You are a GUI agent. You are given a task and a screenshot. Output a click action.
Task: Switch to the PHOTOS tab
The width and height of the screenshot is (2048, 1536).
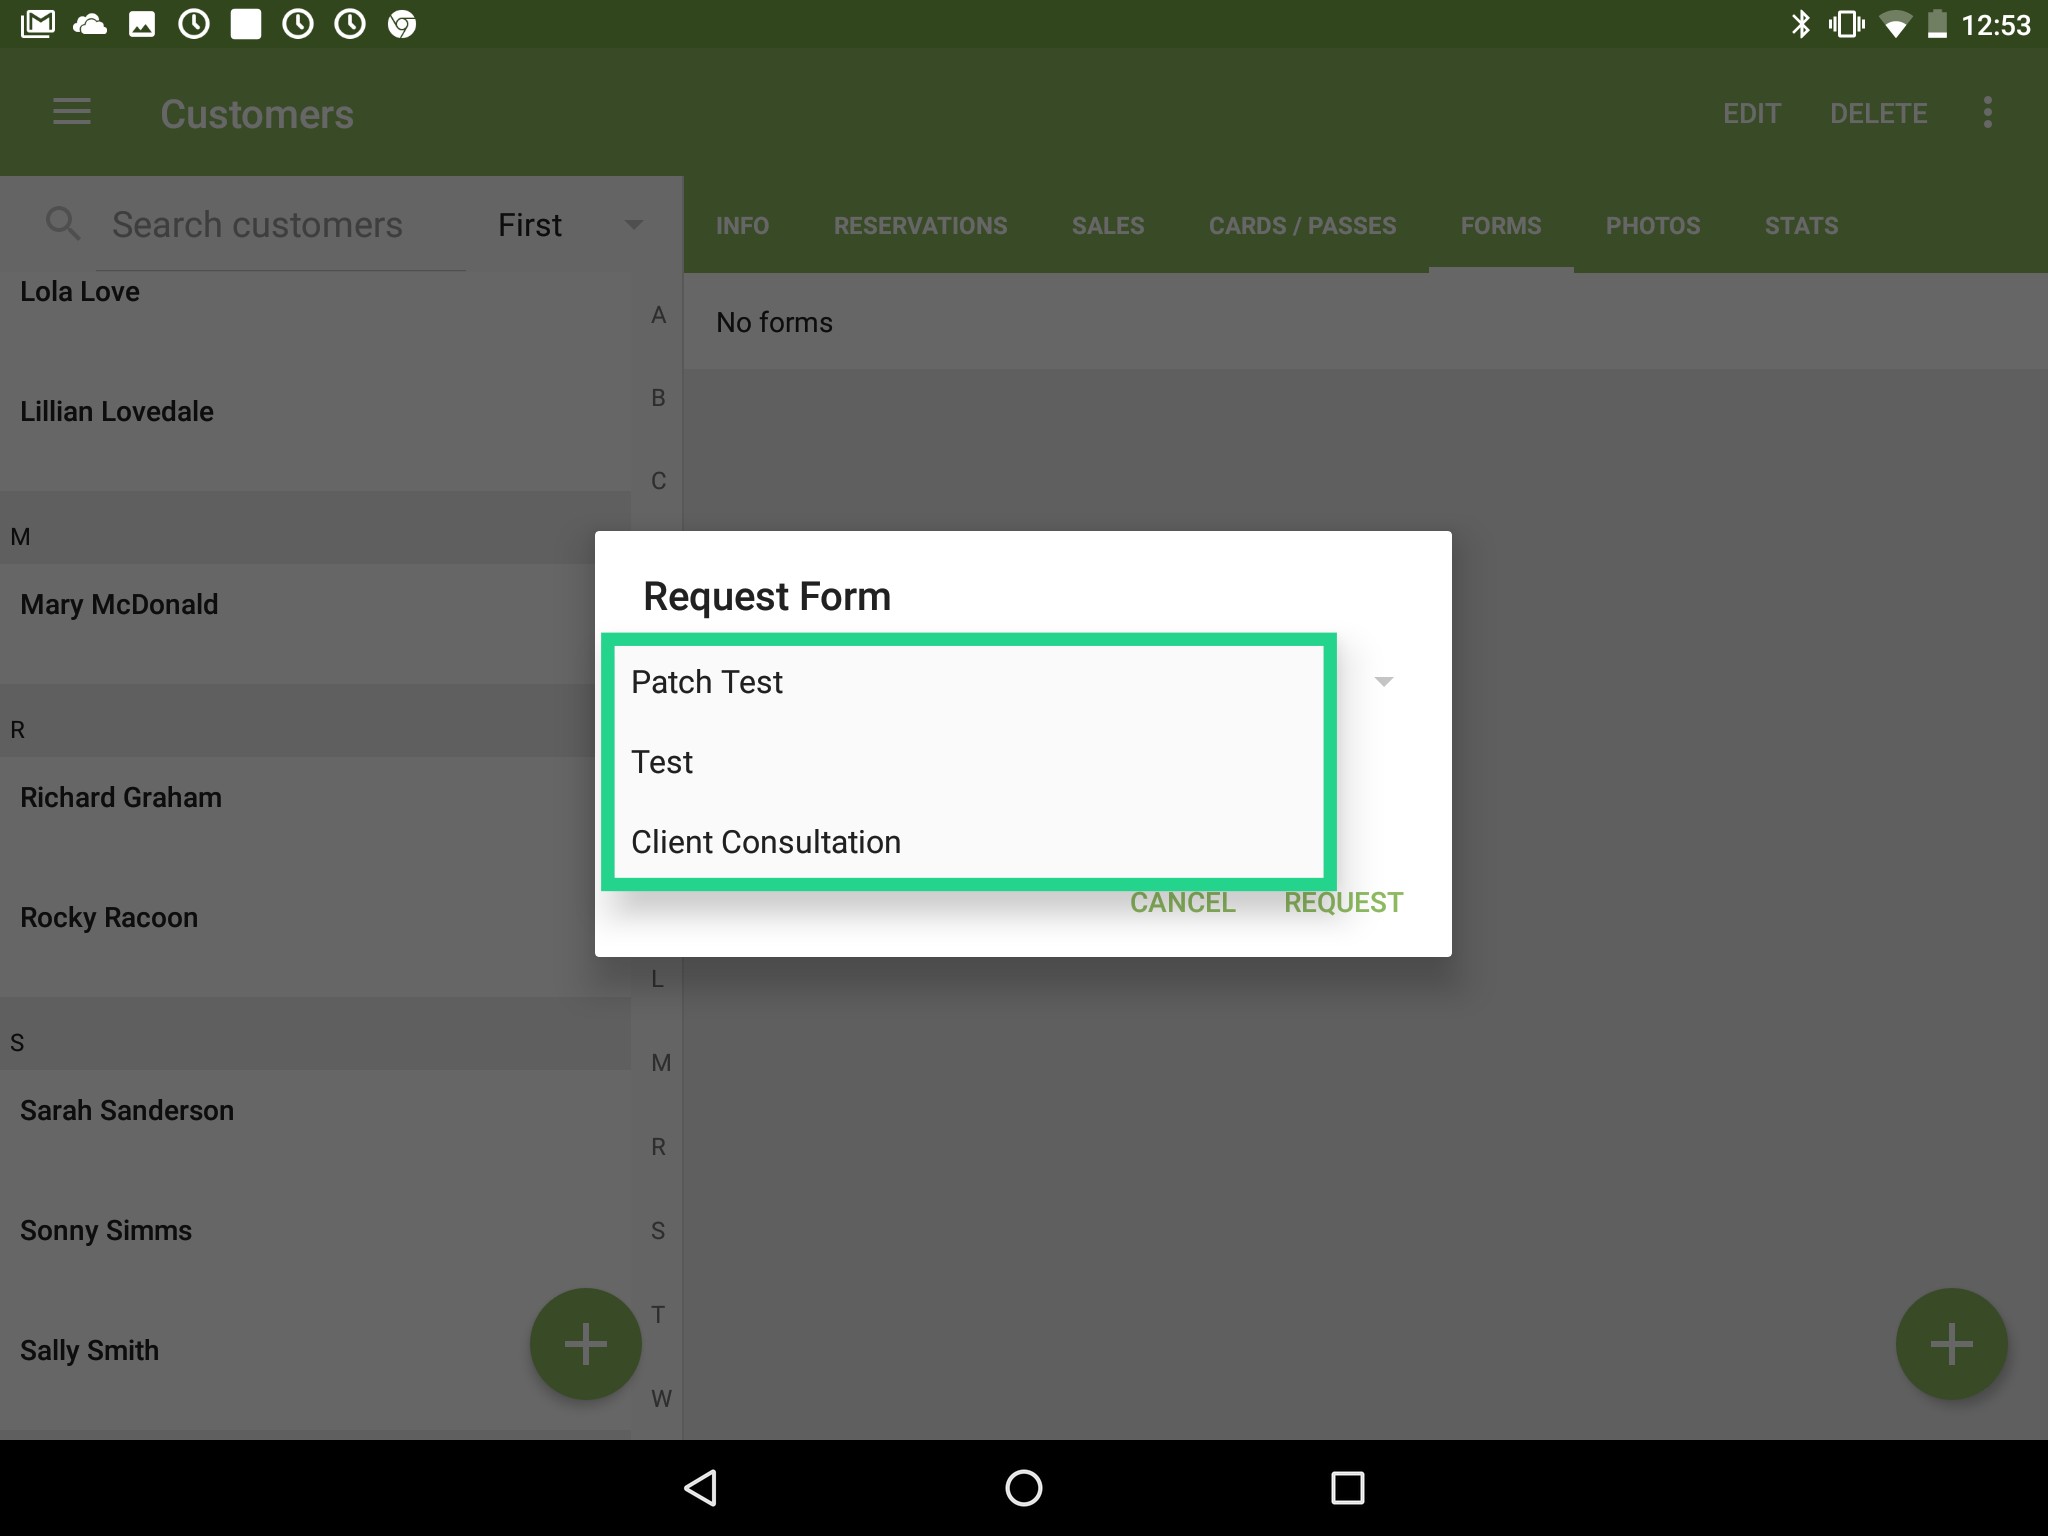tap(1653, 225)
